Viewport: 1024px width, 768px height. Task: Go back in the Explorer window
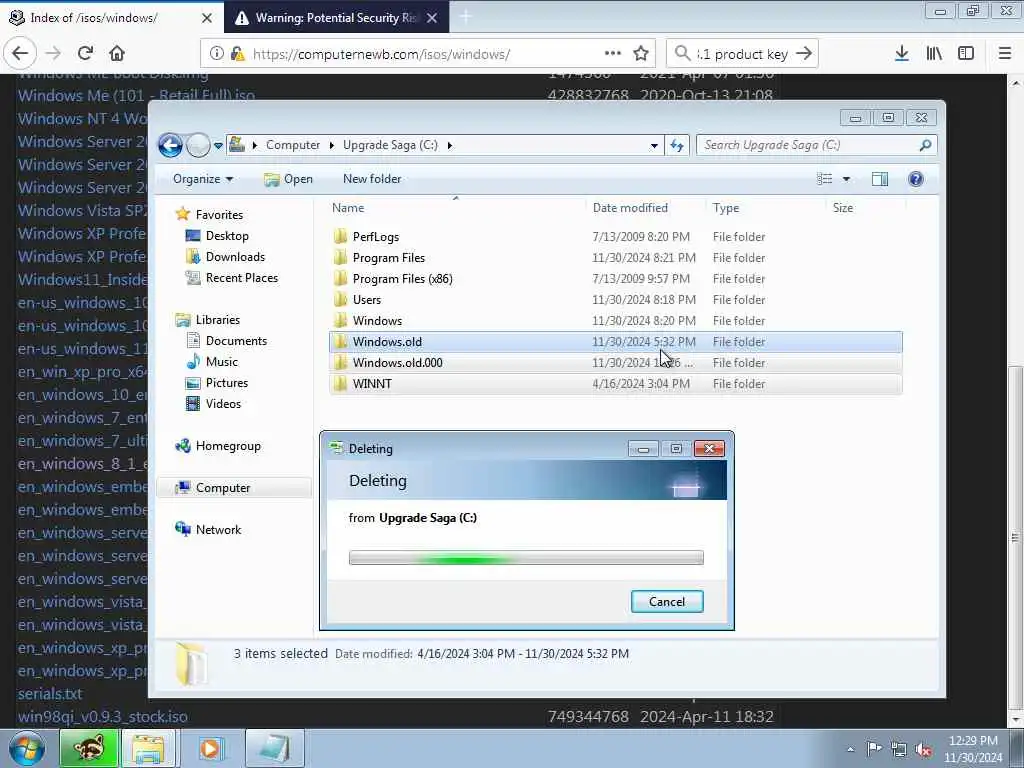170,145
